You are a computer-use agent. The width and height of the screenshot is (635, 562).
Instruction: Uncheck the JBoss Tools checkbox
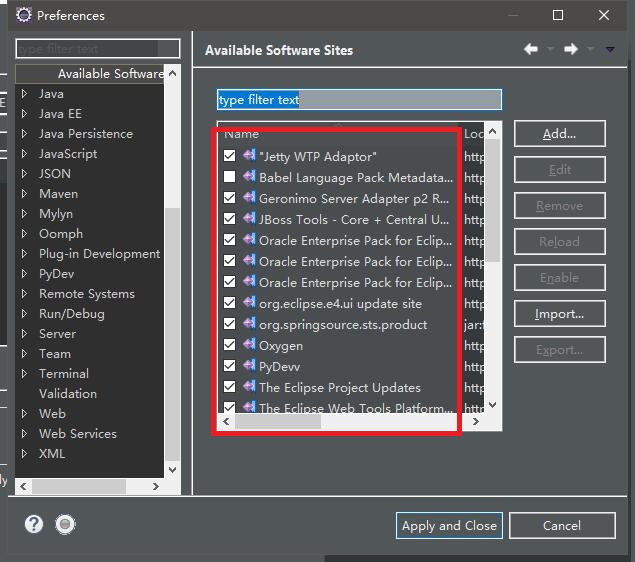(x=230, y=219)
